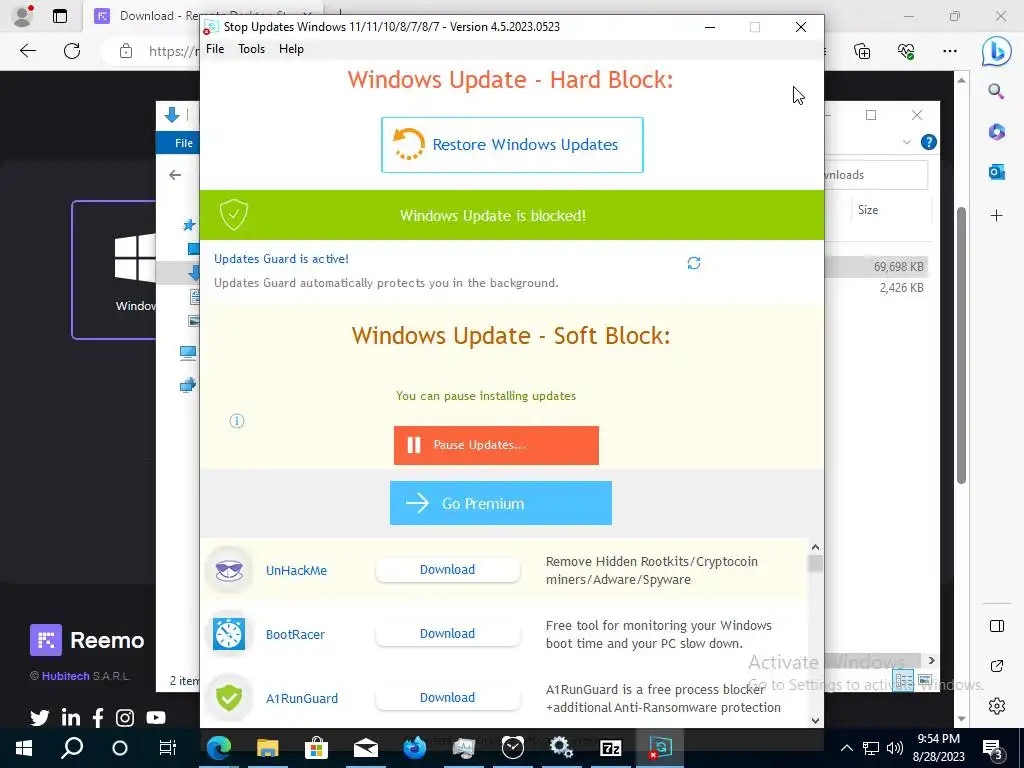
Task: Click the Updates Guard refresh icon
Action: (694, 263)
